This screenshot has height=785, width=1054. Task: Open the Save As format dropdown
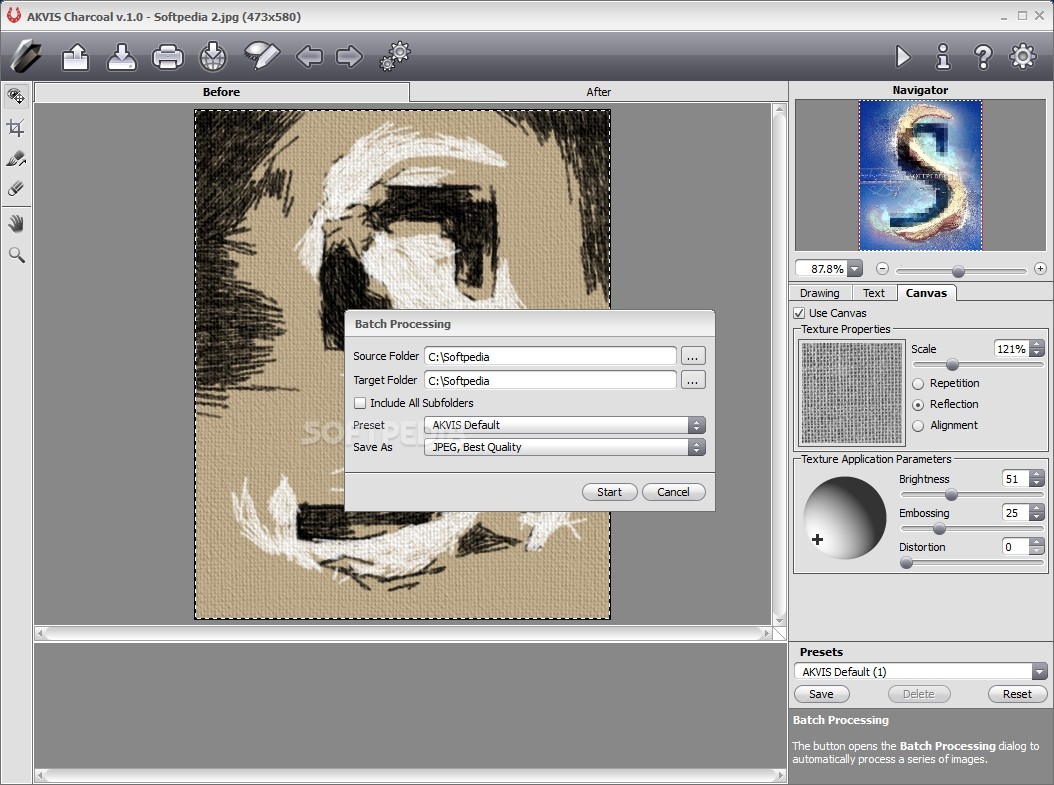[565, 448]
